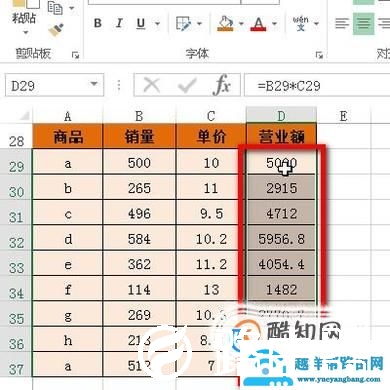This screenshot has height=390, width=390.
Task: Open font color dropdown arrow
Action: 274,24
